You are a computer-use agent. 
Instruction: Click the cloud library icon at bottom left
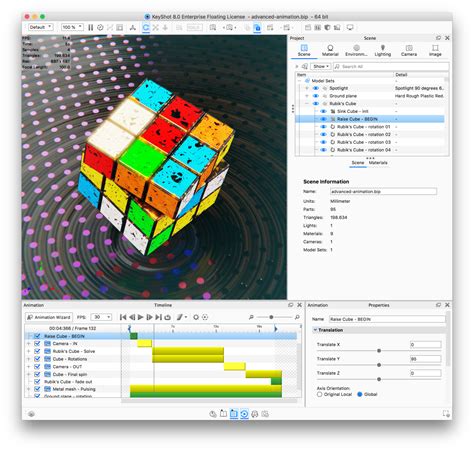click(x=31, y=414)
